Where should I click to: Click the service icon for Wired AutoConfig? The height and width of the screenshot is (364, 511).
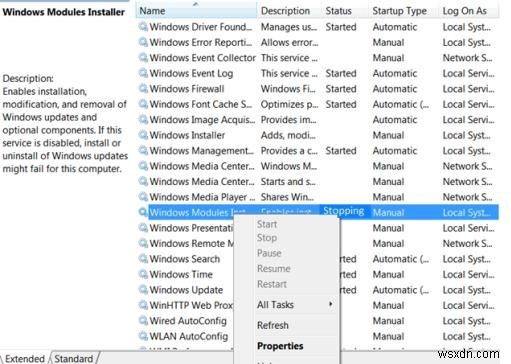coord(143,321)
